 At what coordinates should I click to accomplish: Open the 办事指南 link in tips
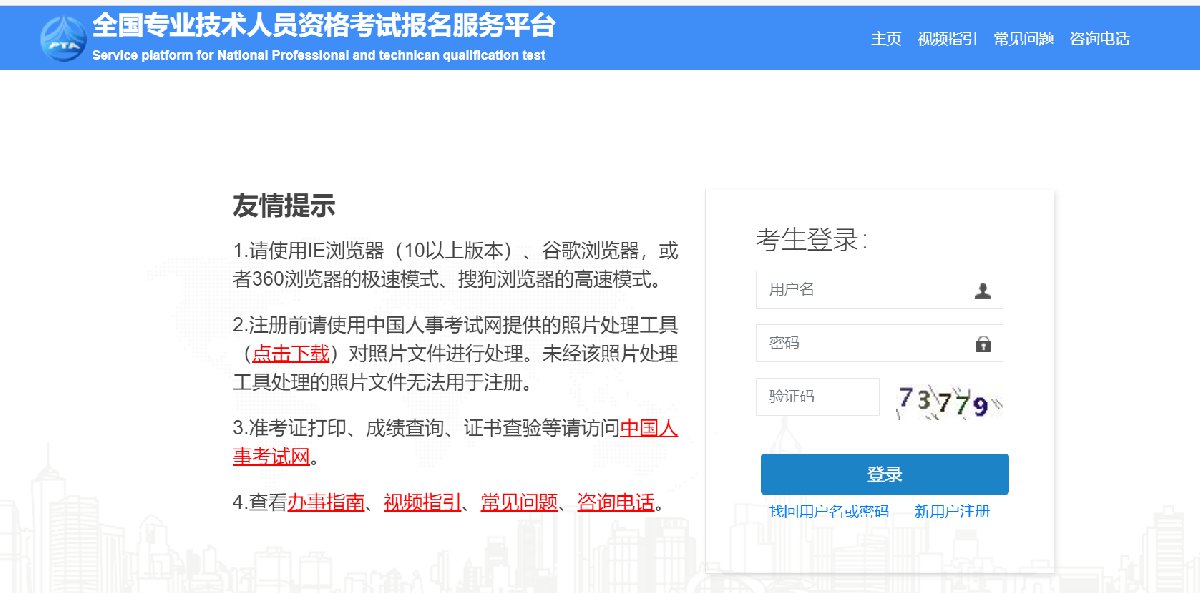point(326,502)
